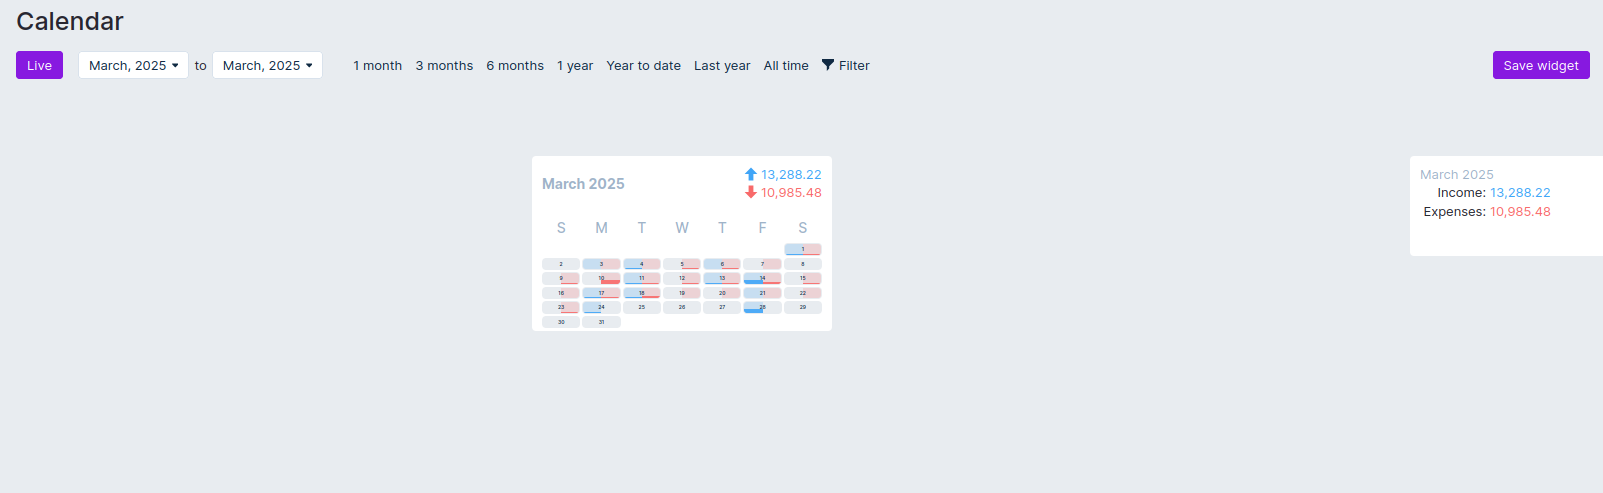This screenshot has height=493, width=1603.
Task: Open the start month dropdown
Action: pos(133,65)
